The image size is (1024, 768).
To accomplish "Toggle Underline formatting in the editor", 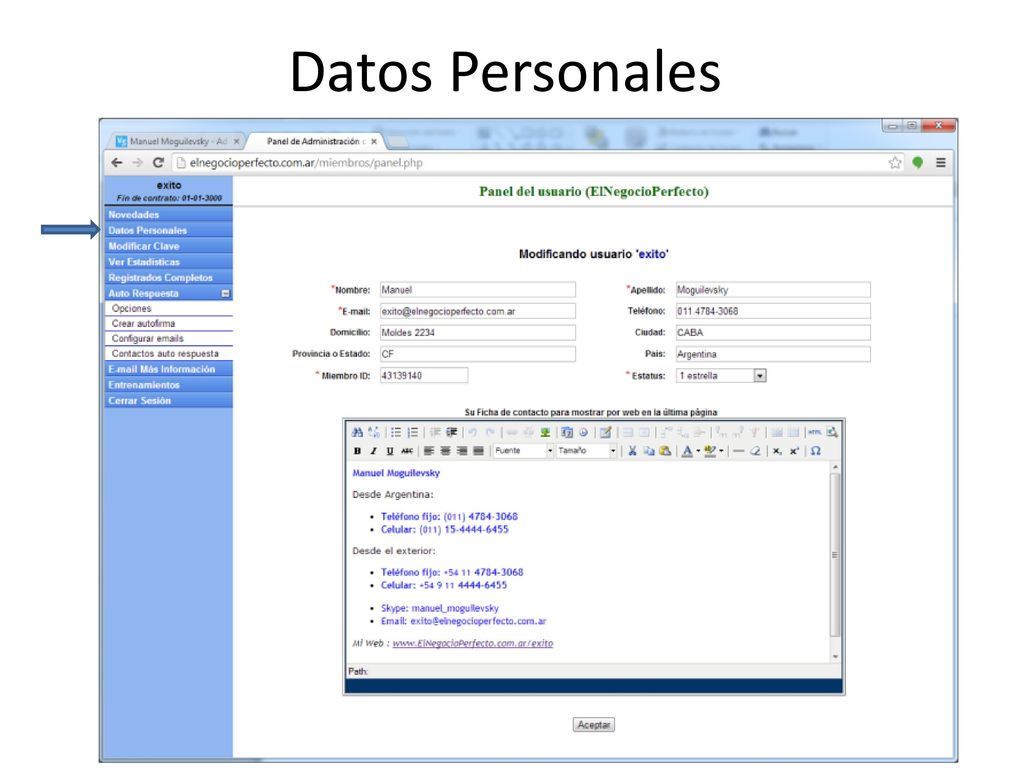I will (390, 451).
